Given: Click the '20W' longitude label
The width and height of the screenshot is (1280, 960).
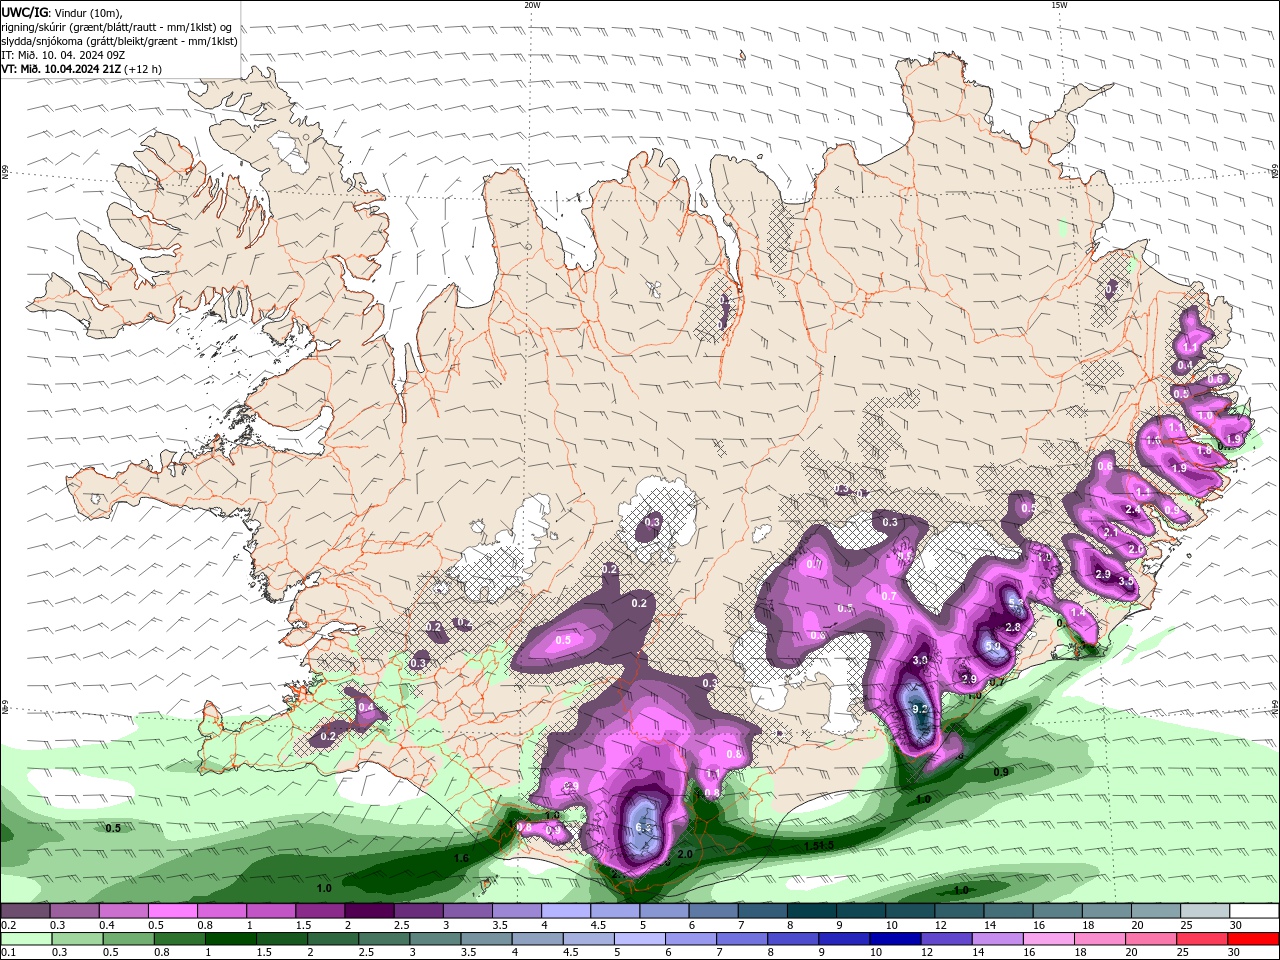Looking at the screenshot, I should pos(532,5).
